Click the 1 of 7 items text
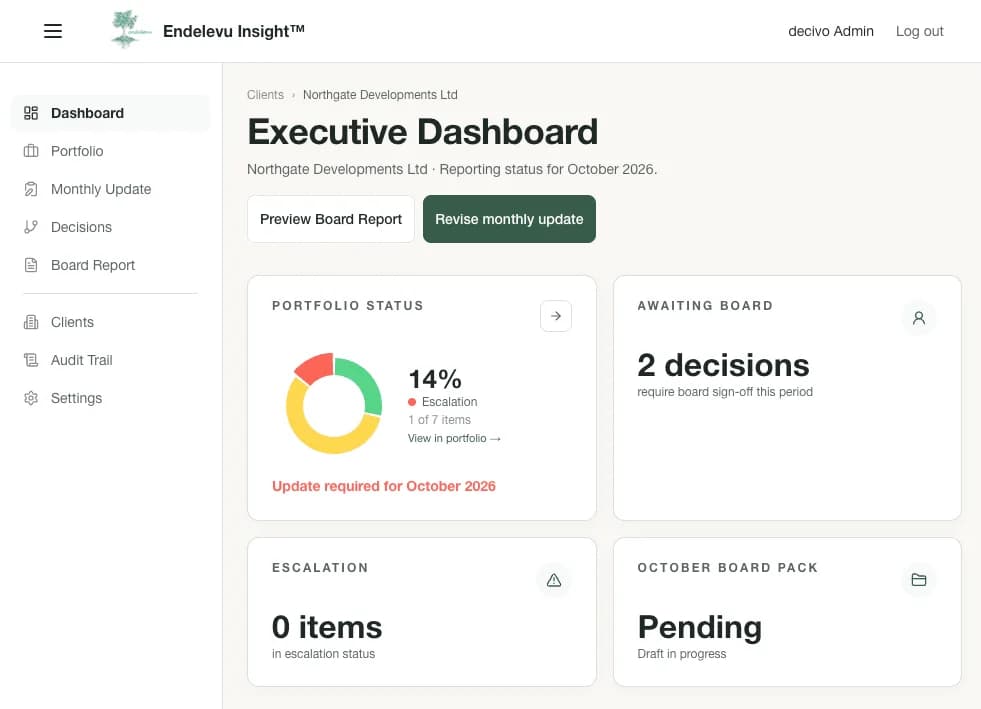 (x=439, y=420)
